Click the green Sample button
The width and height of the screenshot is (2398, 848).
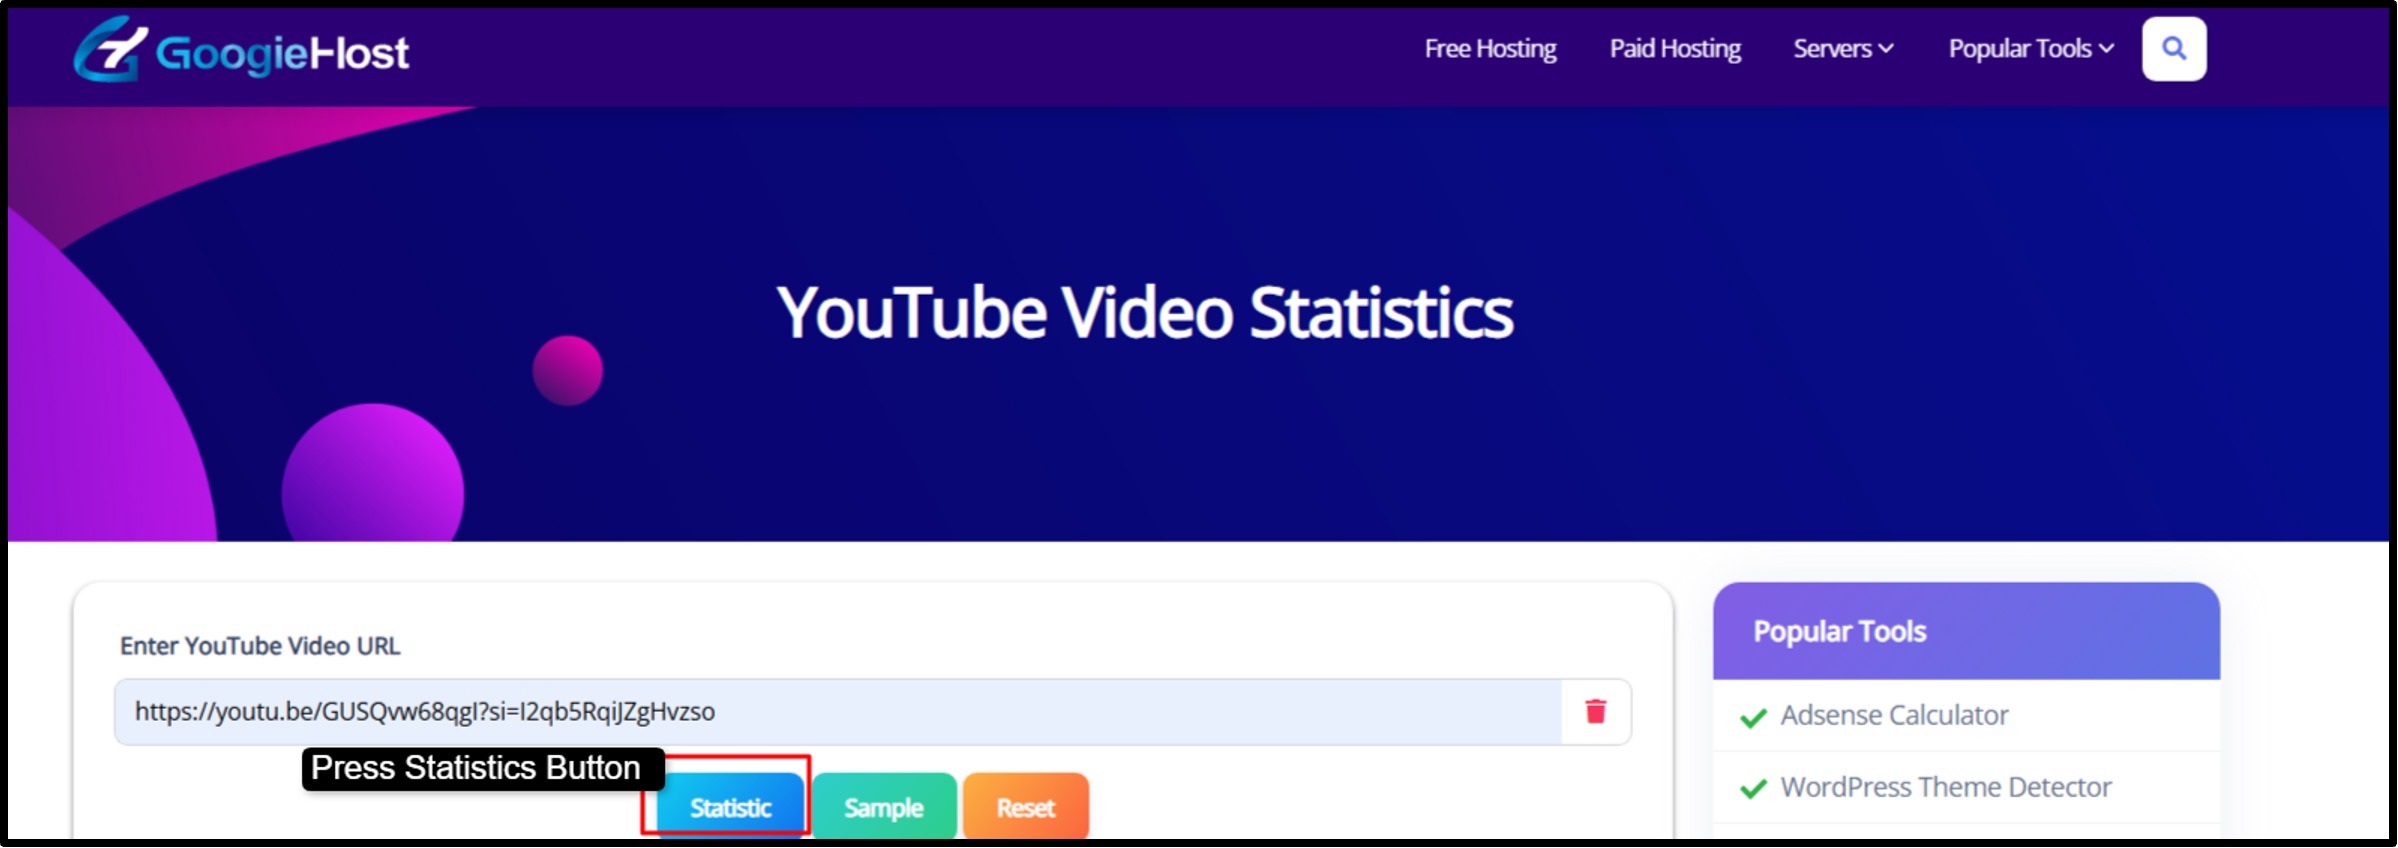[883, 806]
